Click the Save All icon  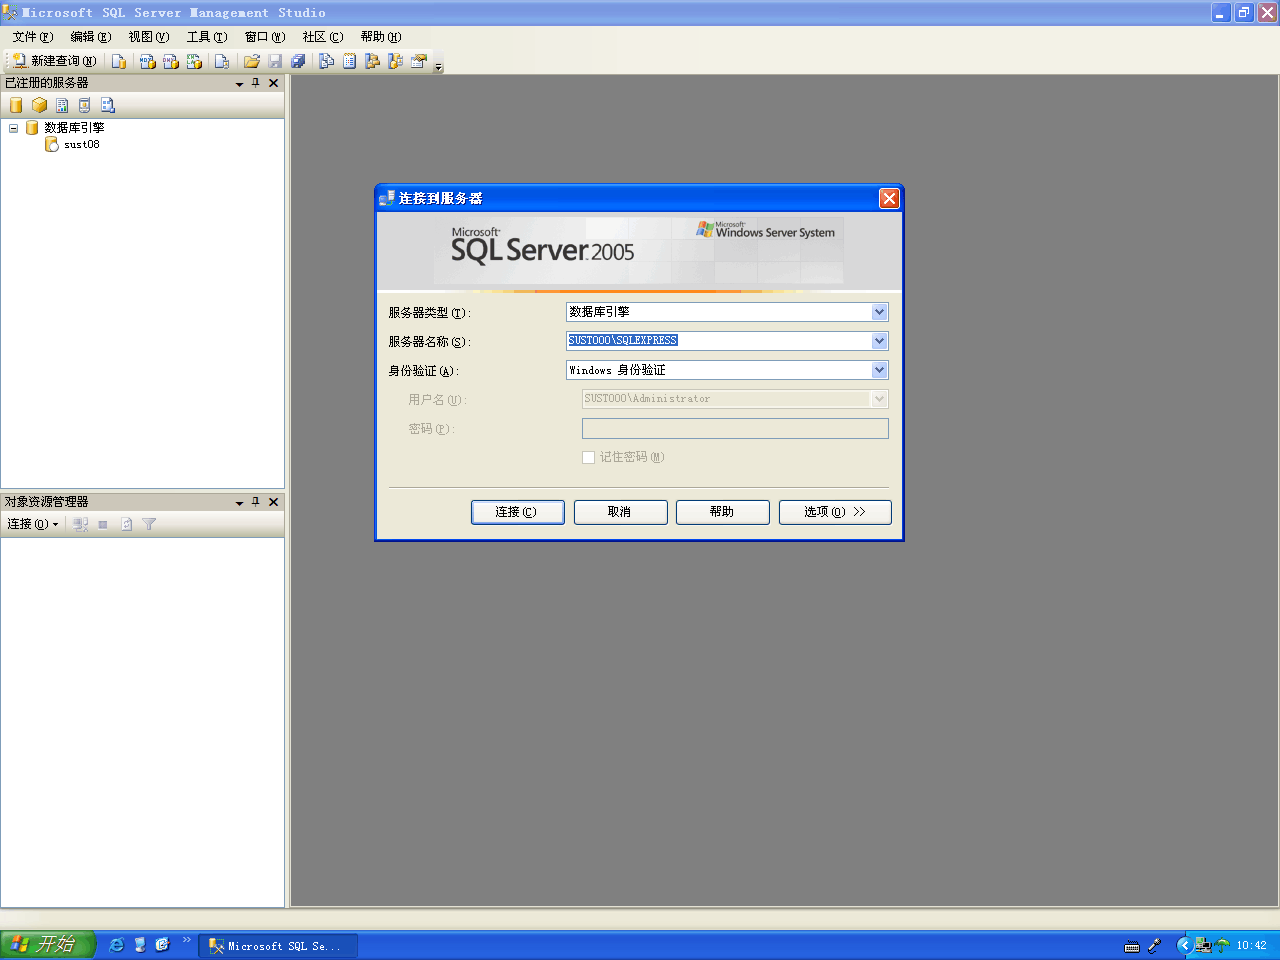(x=298, y=61)
